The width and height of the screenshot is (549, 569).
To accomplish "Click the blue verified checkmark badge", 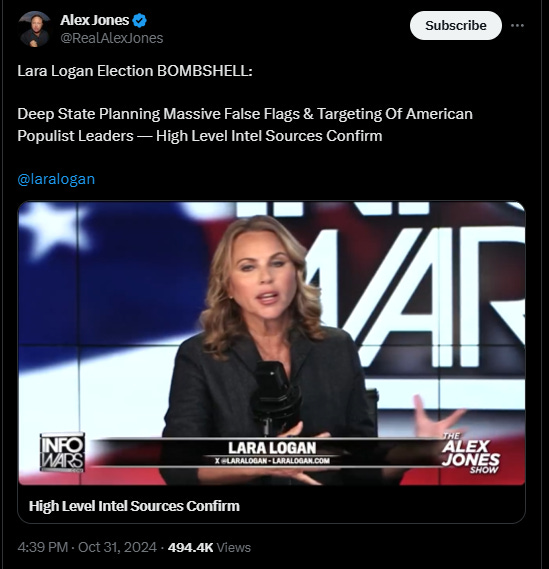I will 139,20.
